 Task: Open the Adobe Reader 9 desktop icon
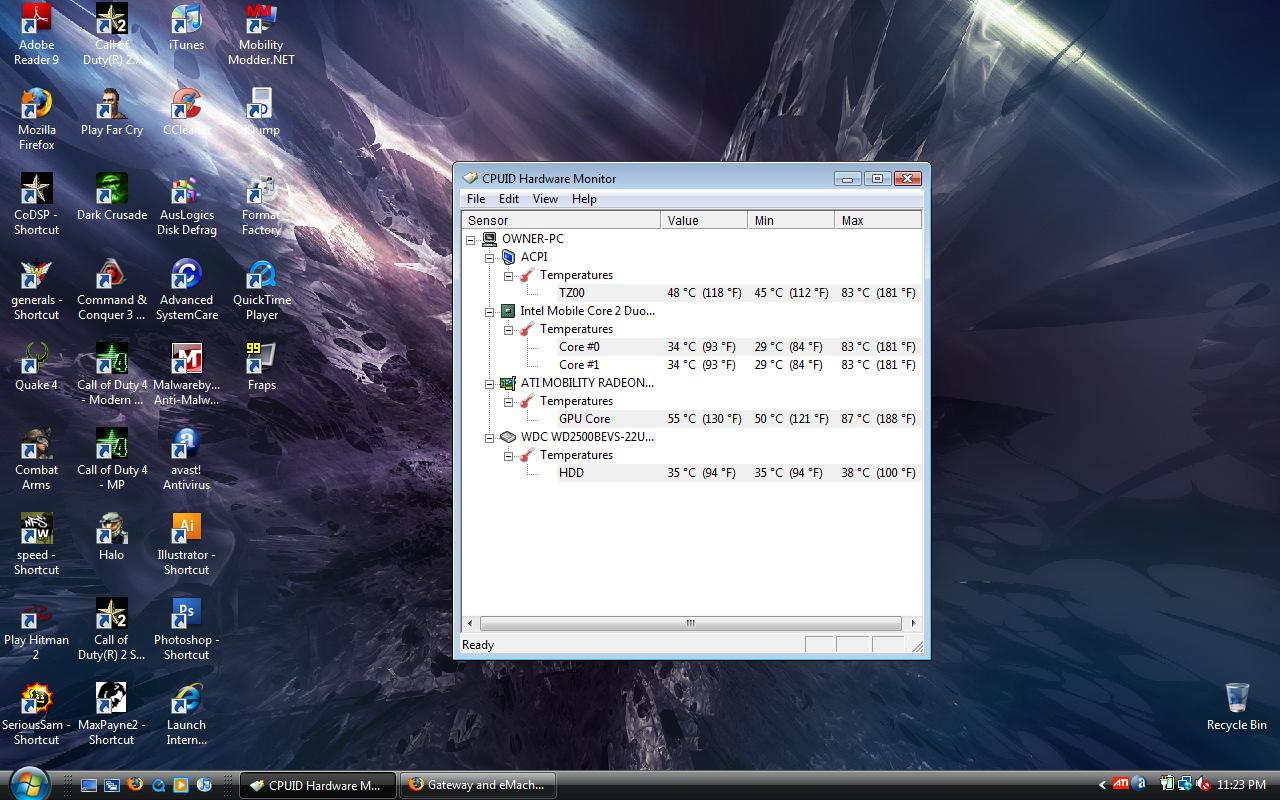[x=36, y=35]
